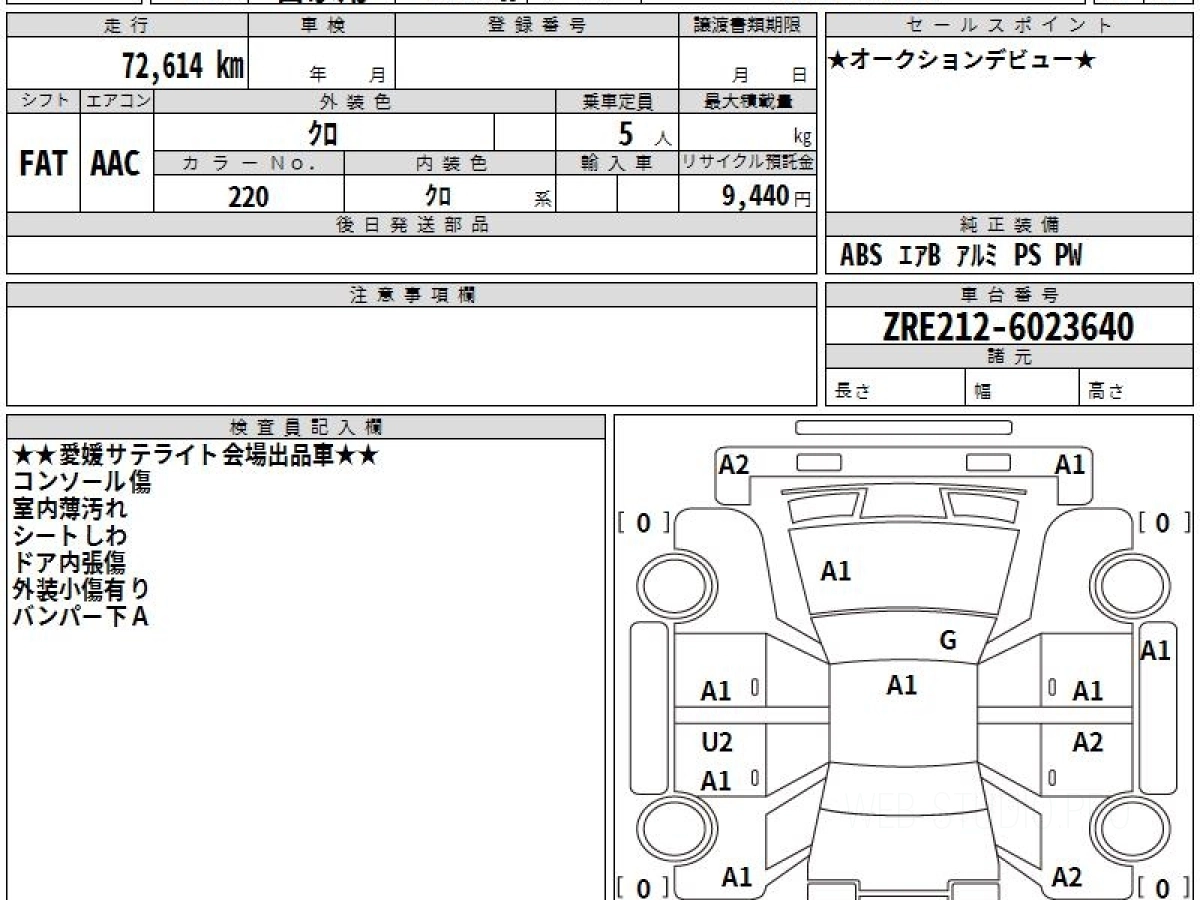The height and width of the screenshot is (900, 1200).
Task: Click the ドア内張傷 inspector note
Action: [x=70, y=562]
